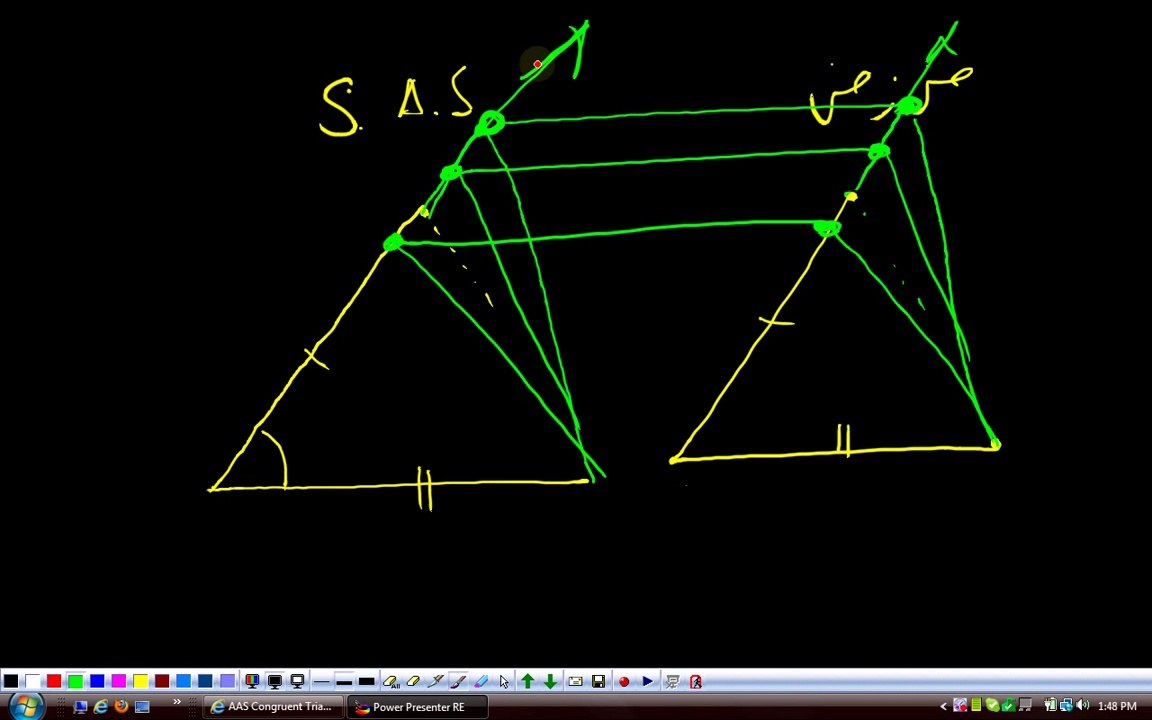Select the red pen color swatch
The height and width of the screenshot is (720, 1152).
click(x=54, y=681)
